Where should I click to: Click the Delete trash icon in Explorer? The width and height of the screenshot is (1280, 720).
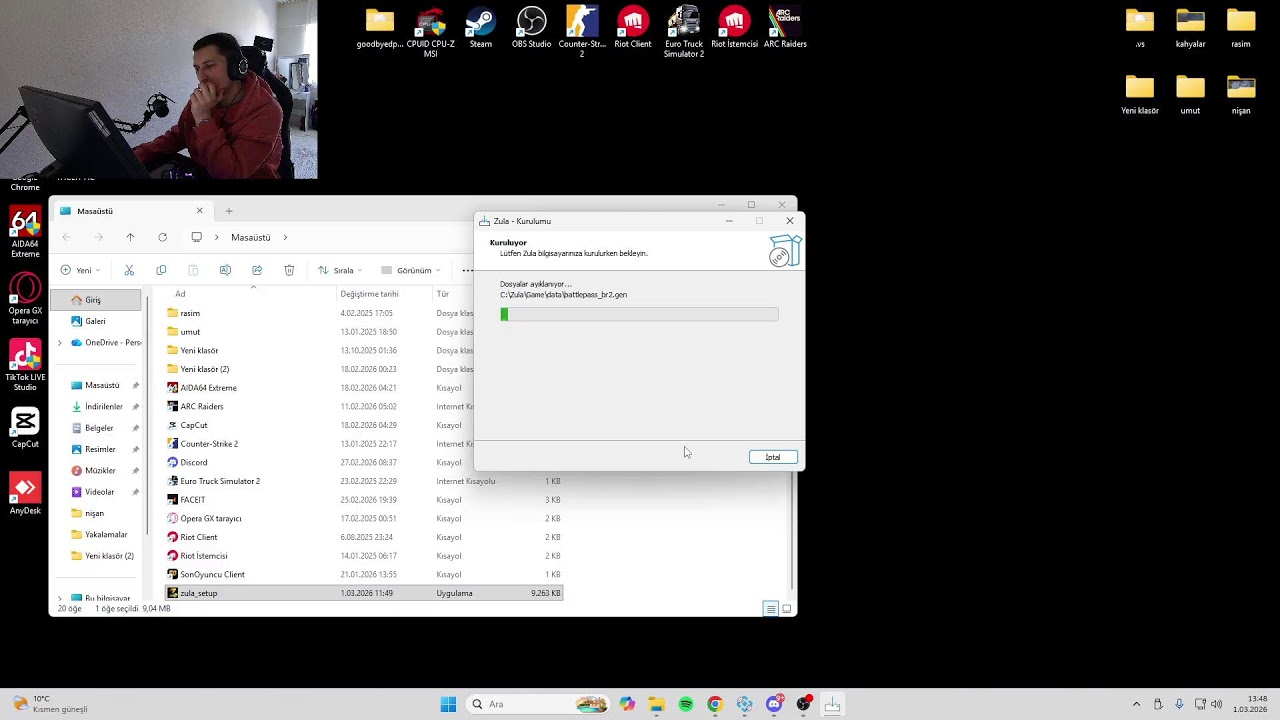289,270
